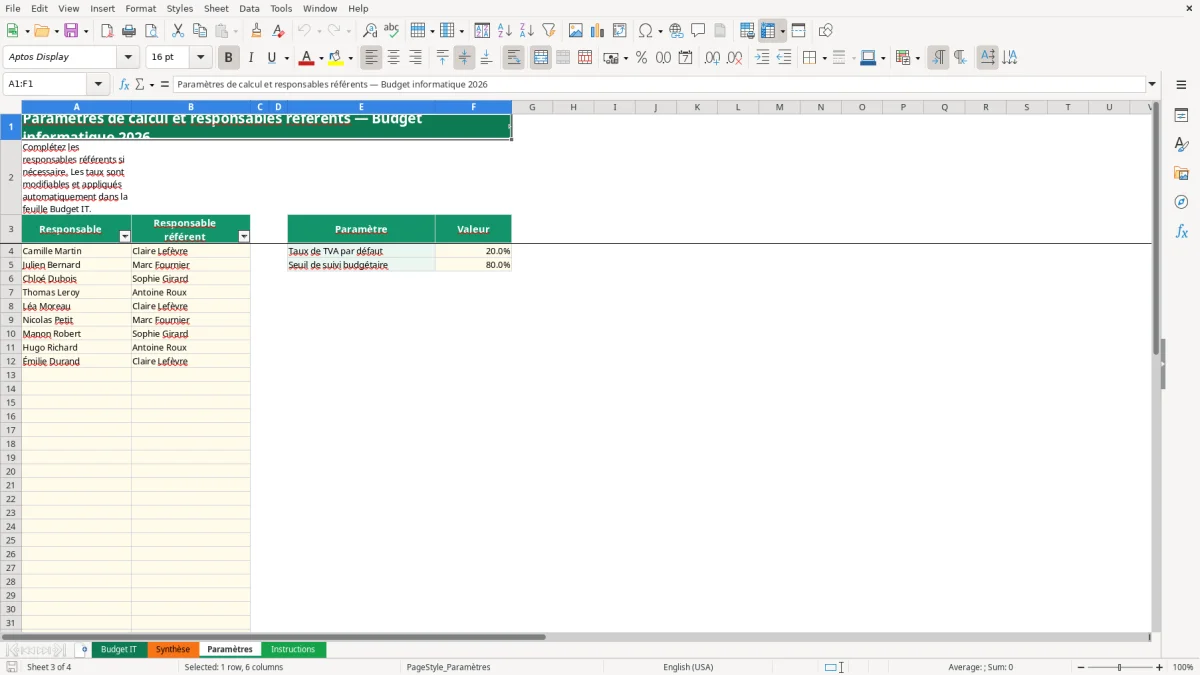1200x675 pixels.
Task: Toggle Underline formatting
Action: pos(271,58)
